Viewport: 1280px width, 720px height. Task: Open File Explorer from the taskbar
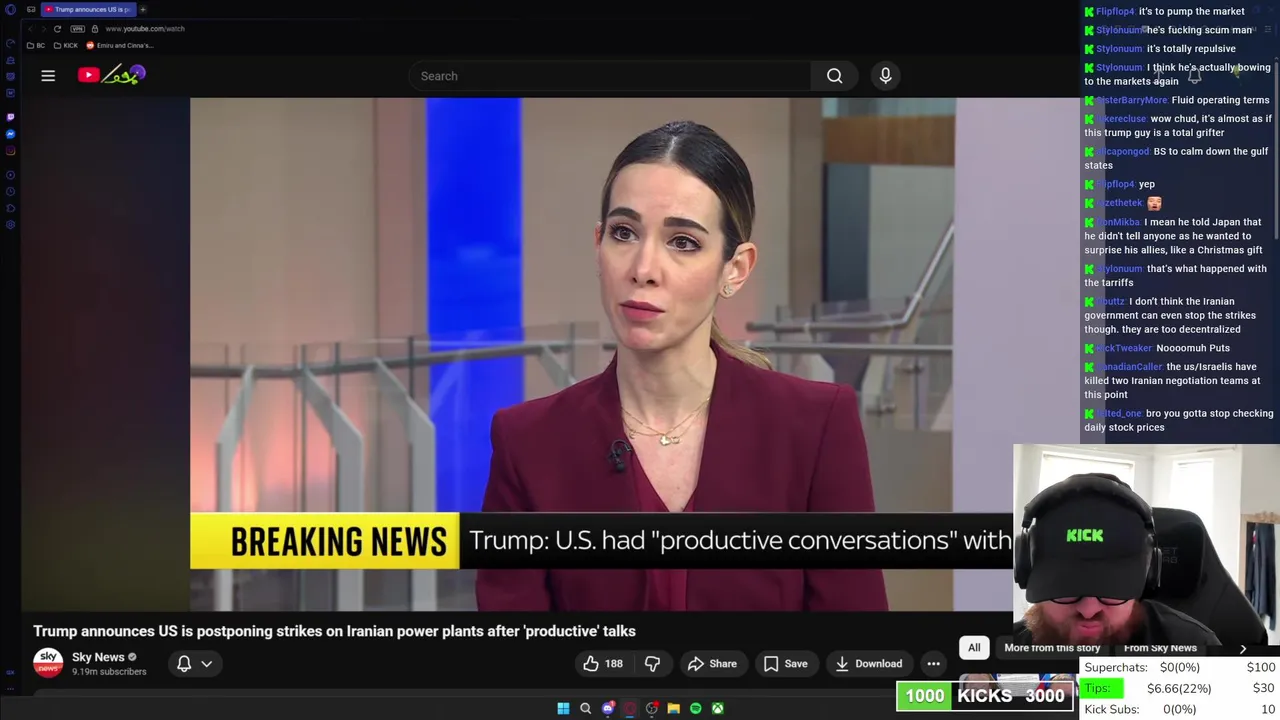pyautogui.click(x=673, y=708)
